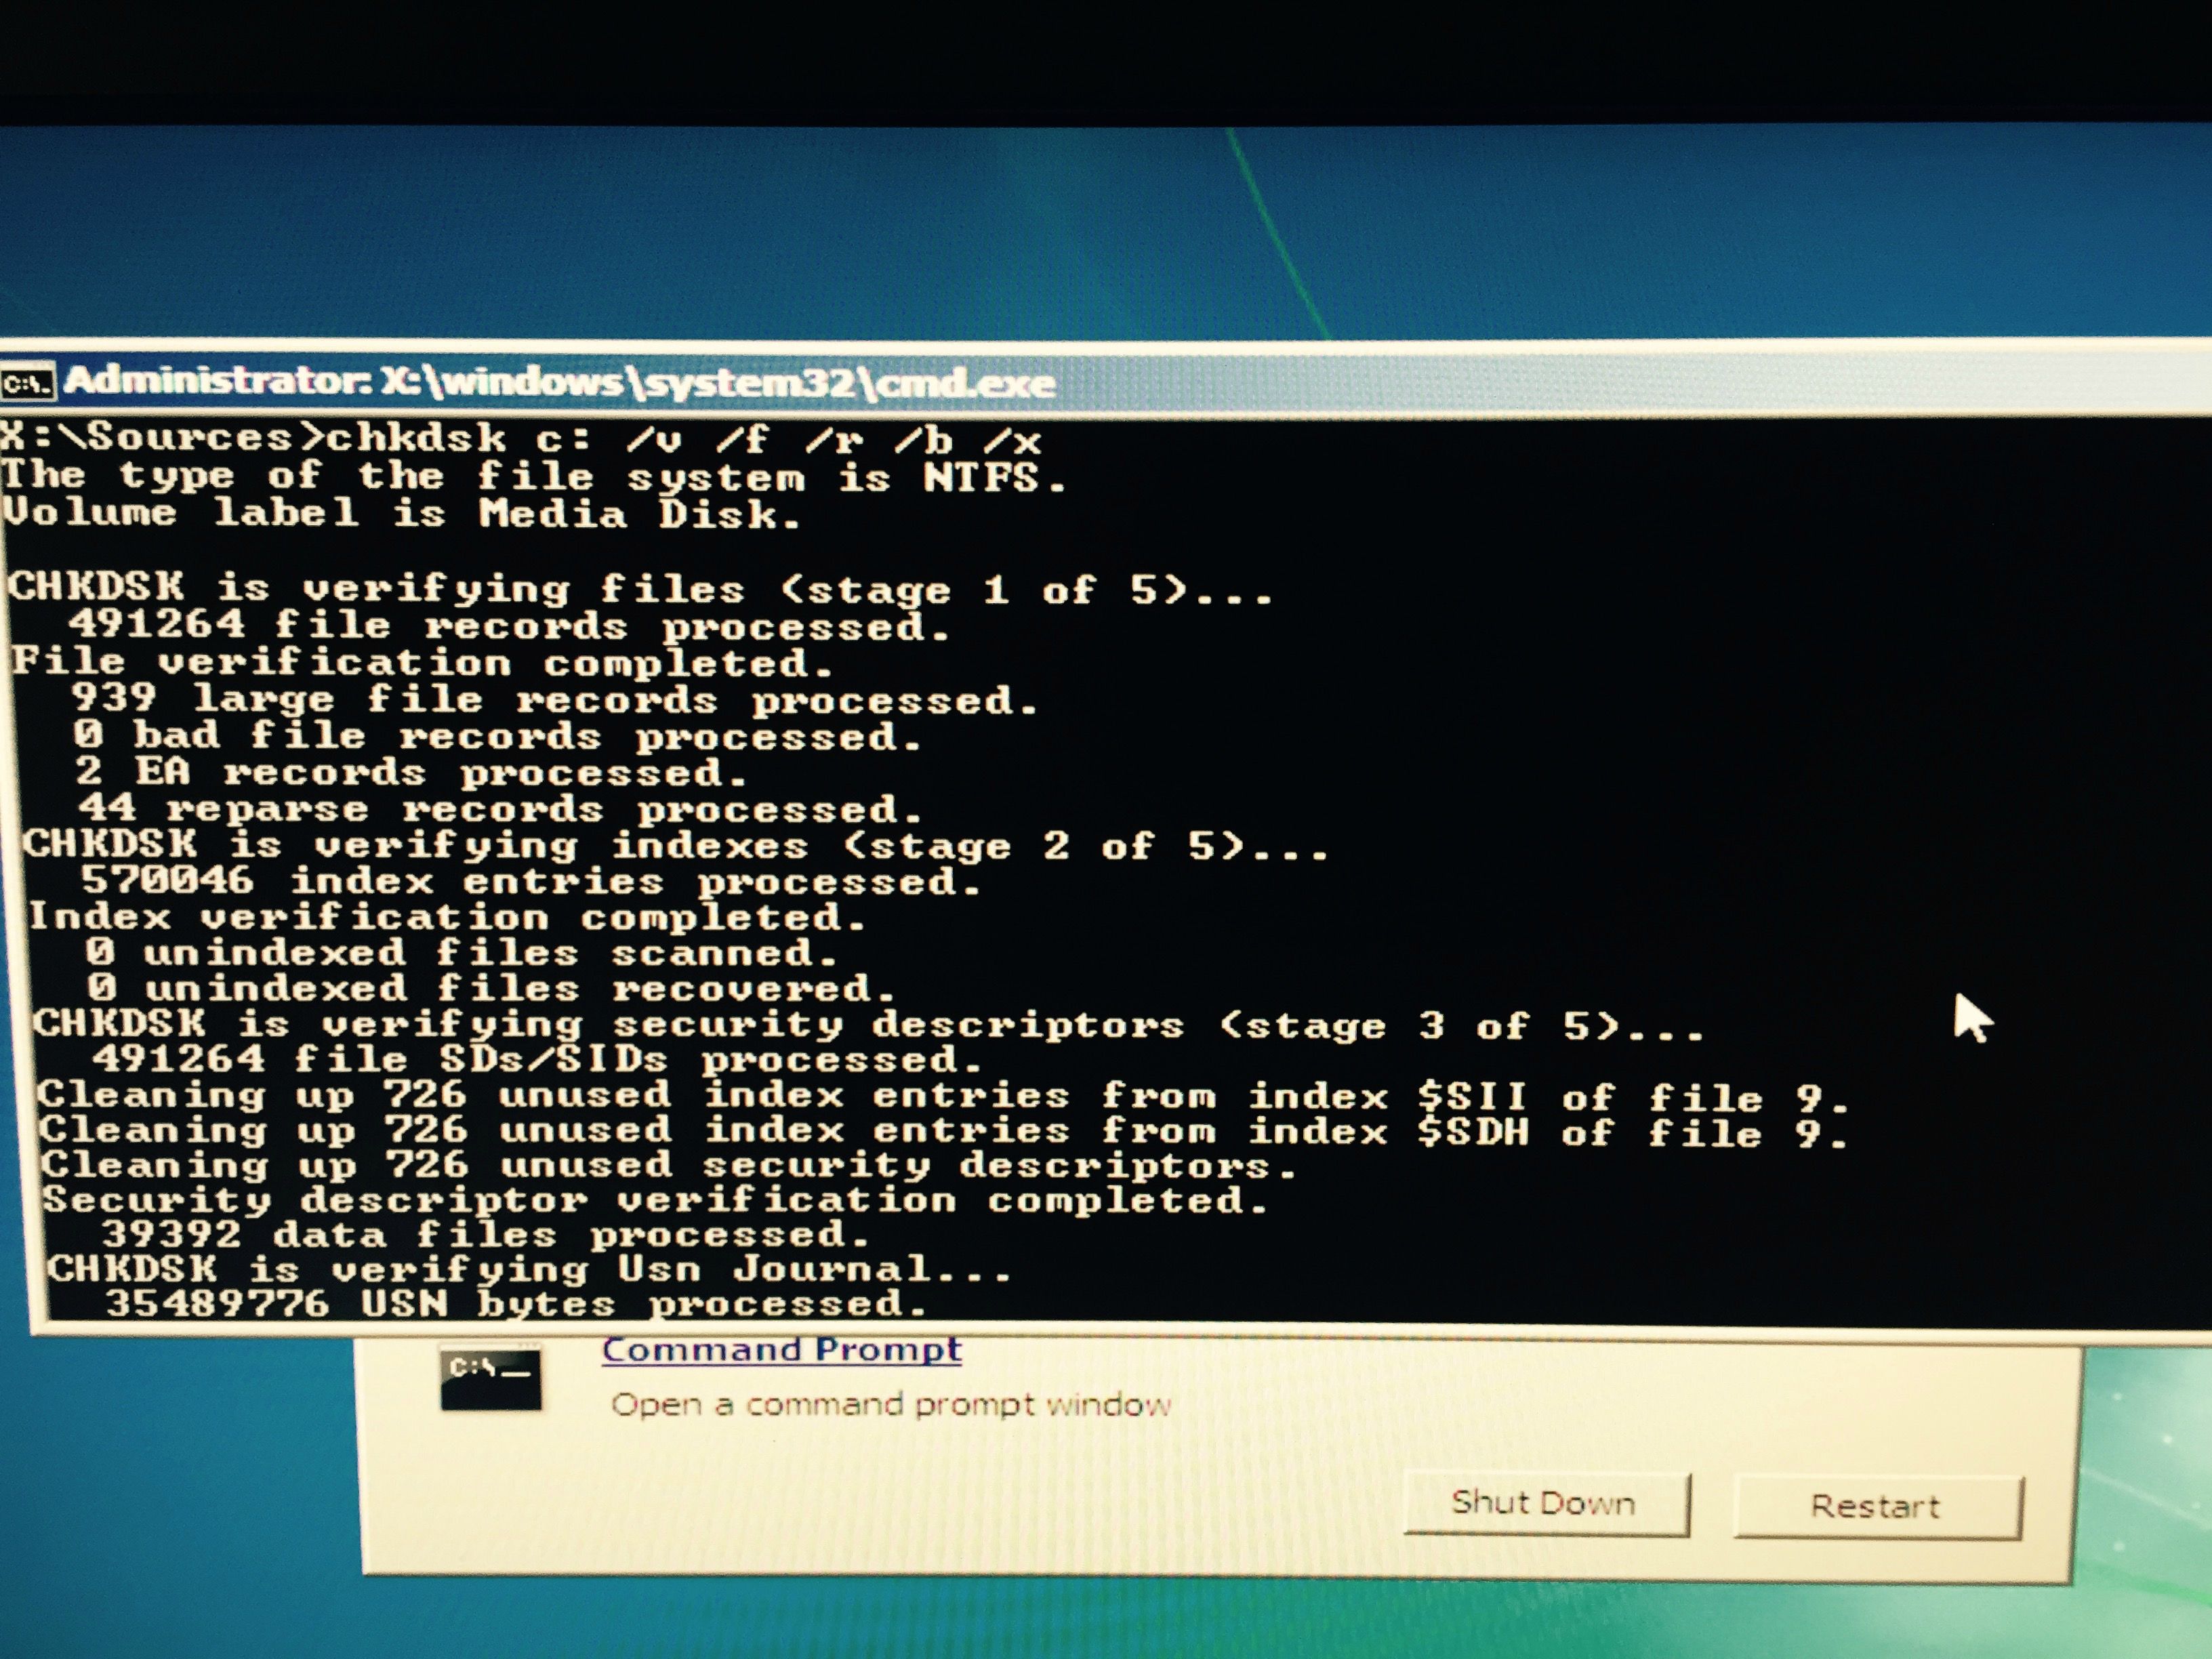This screenshot has width=2212, height=1659.
Task: Open the Command Prompt link
Action: tap(782, 1350)
